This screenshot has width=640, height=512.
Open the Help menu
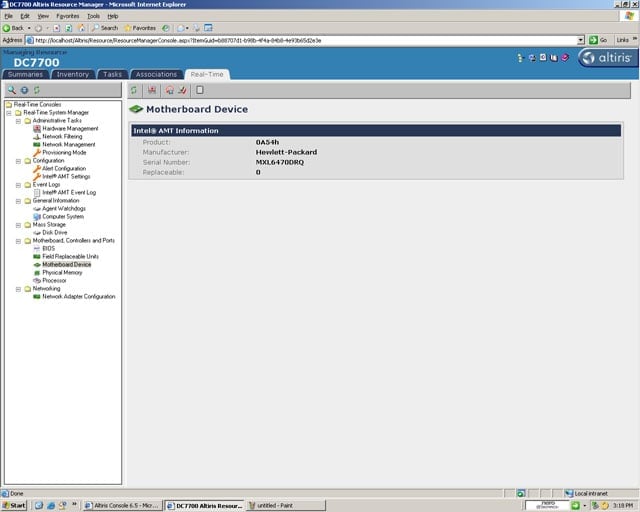[x=113, y=16]
